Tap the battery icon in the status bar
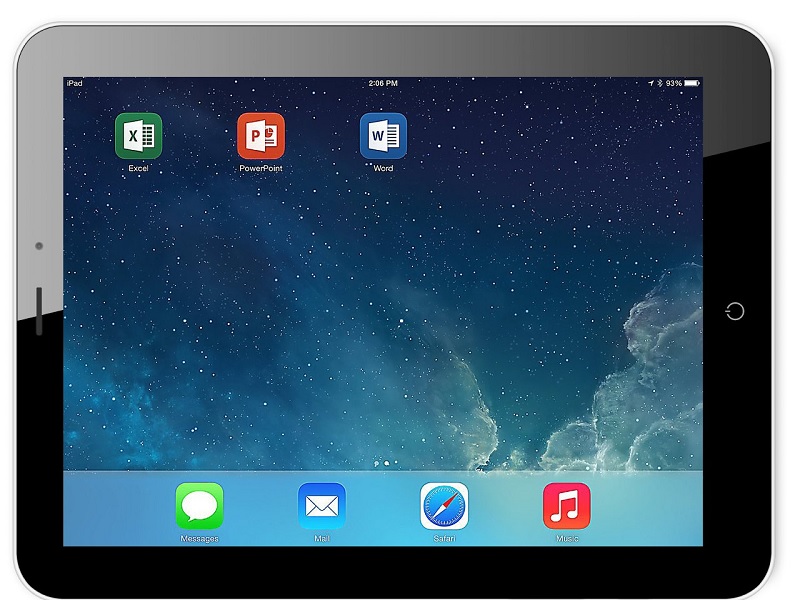 point(692,81)
